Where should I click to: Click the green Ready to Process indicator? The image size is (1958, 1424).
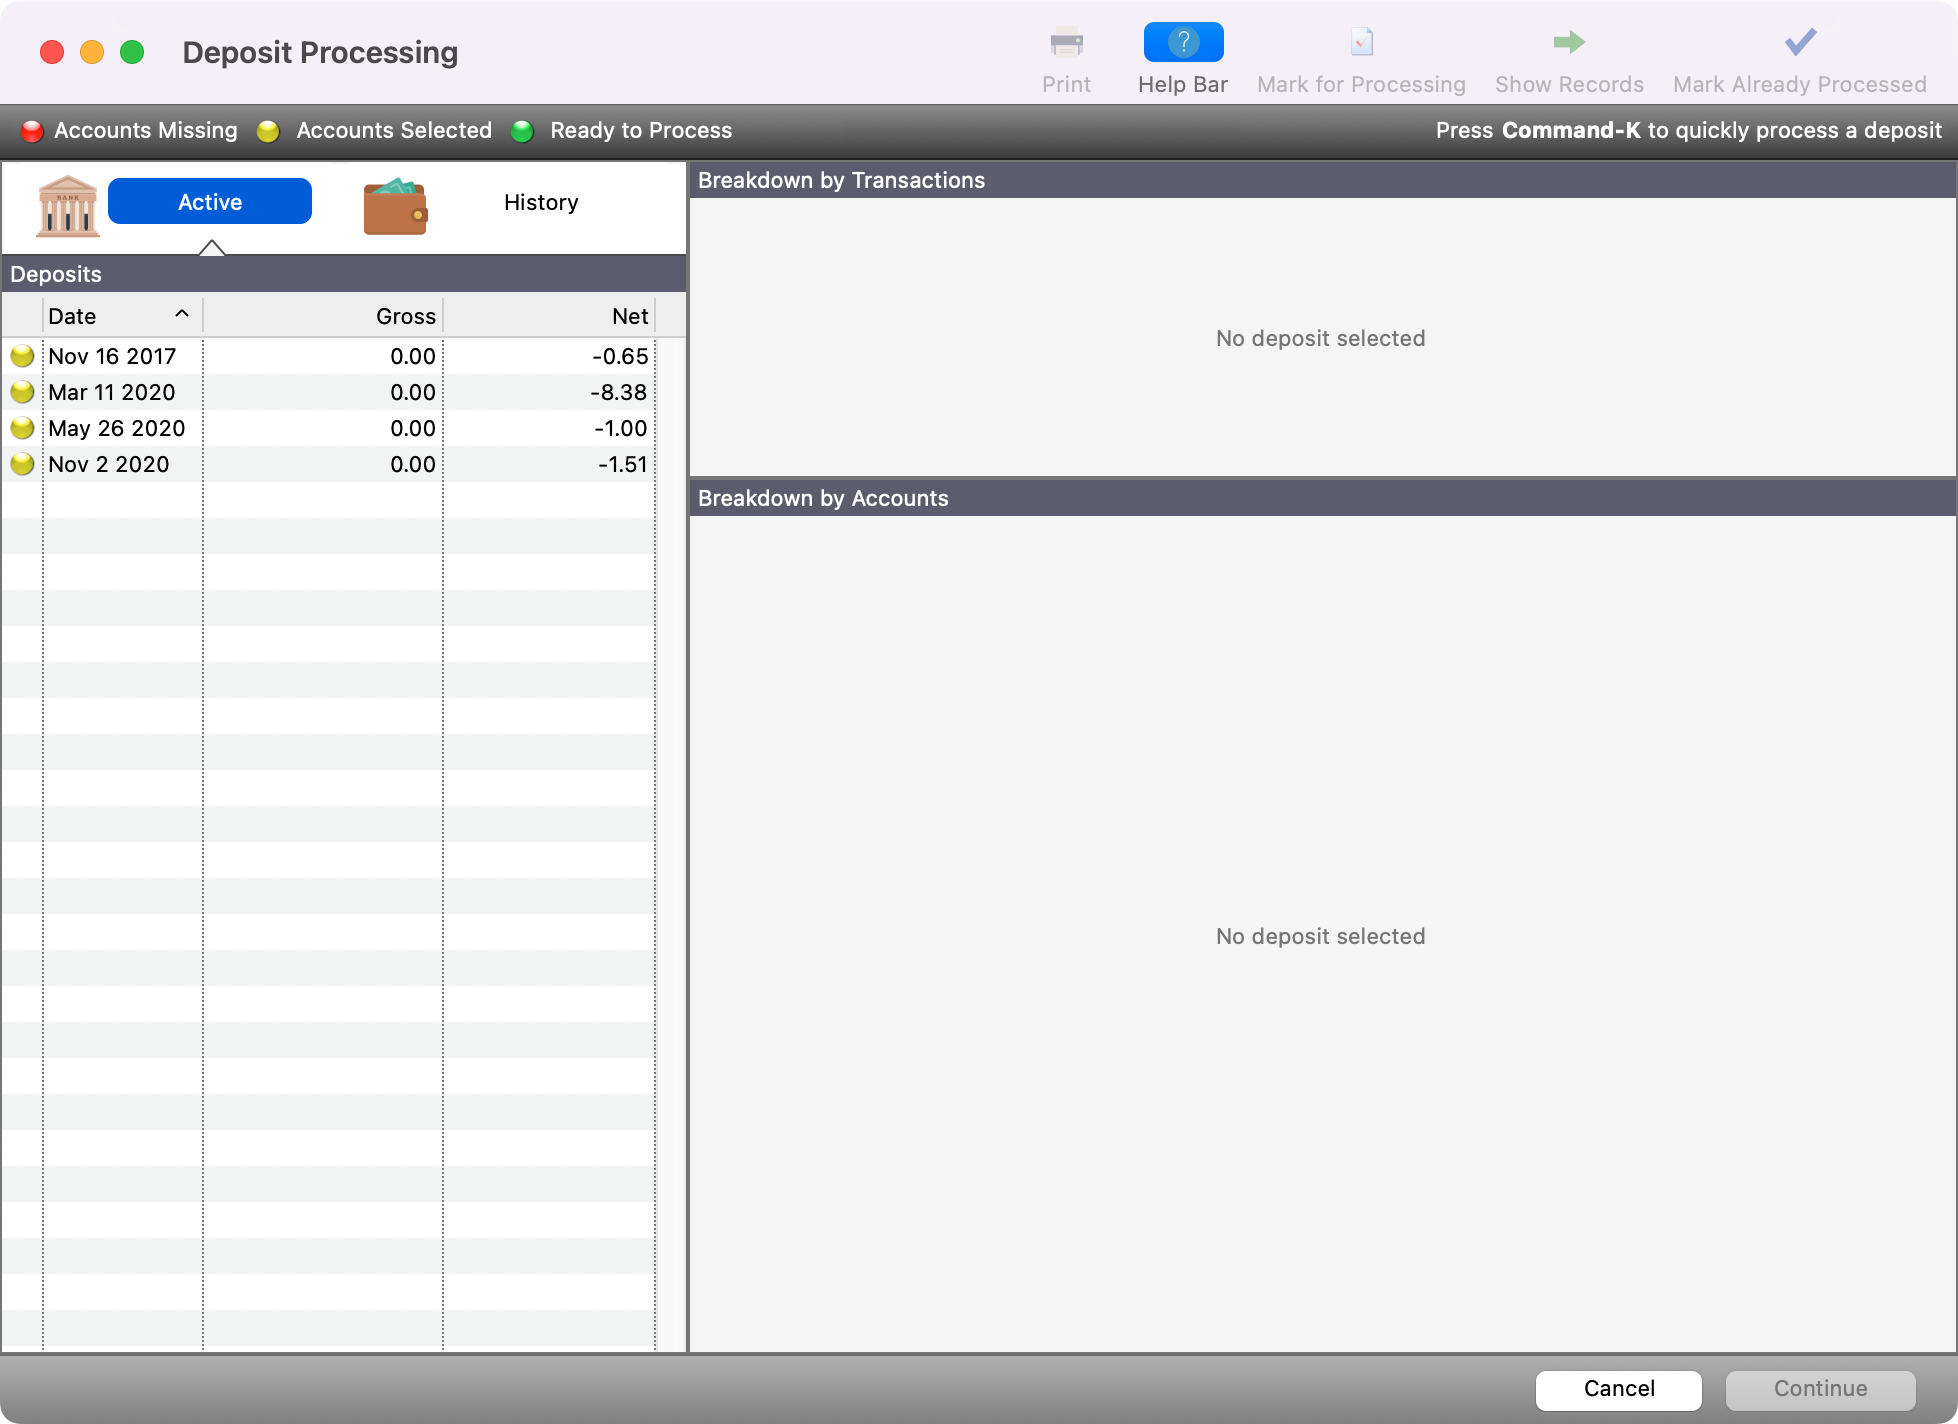pos(522,130)
